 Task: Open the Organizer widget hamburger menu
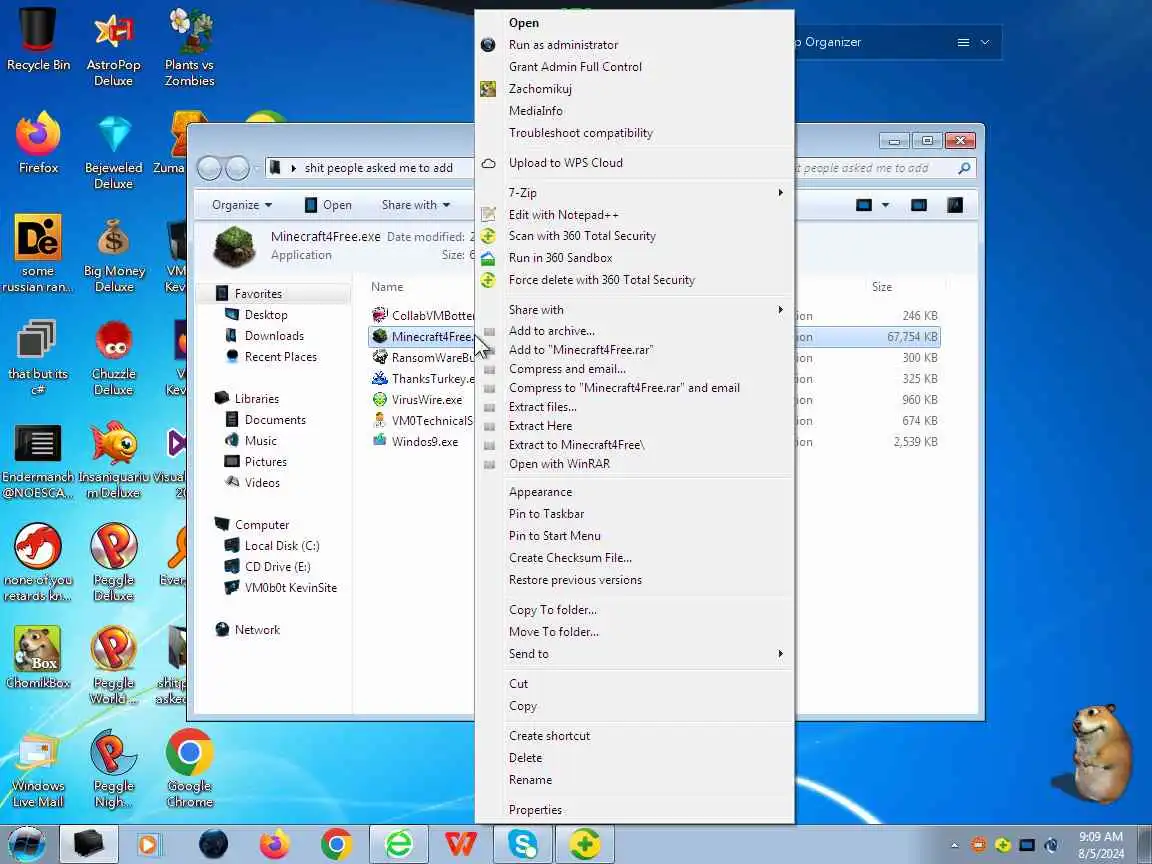(x=963, y=43)
